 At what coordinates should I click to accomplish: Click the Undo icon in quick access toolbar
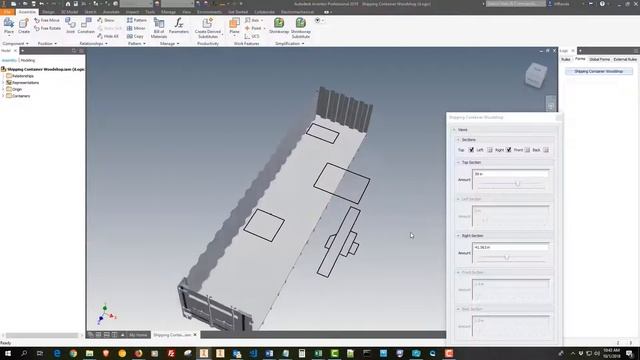[x=41, y=4]
